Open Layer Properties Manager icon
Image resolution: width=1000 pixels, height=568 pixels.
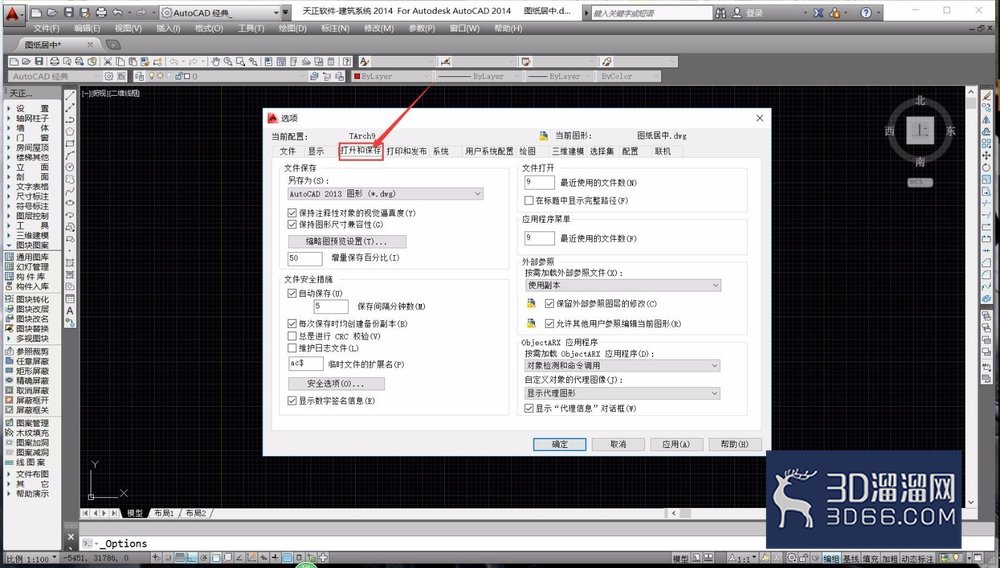click(140, 76)
